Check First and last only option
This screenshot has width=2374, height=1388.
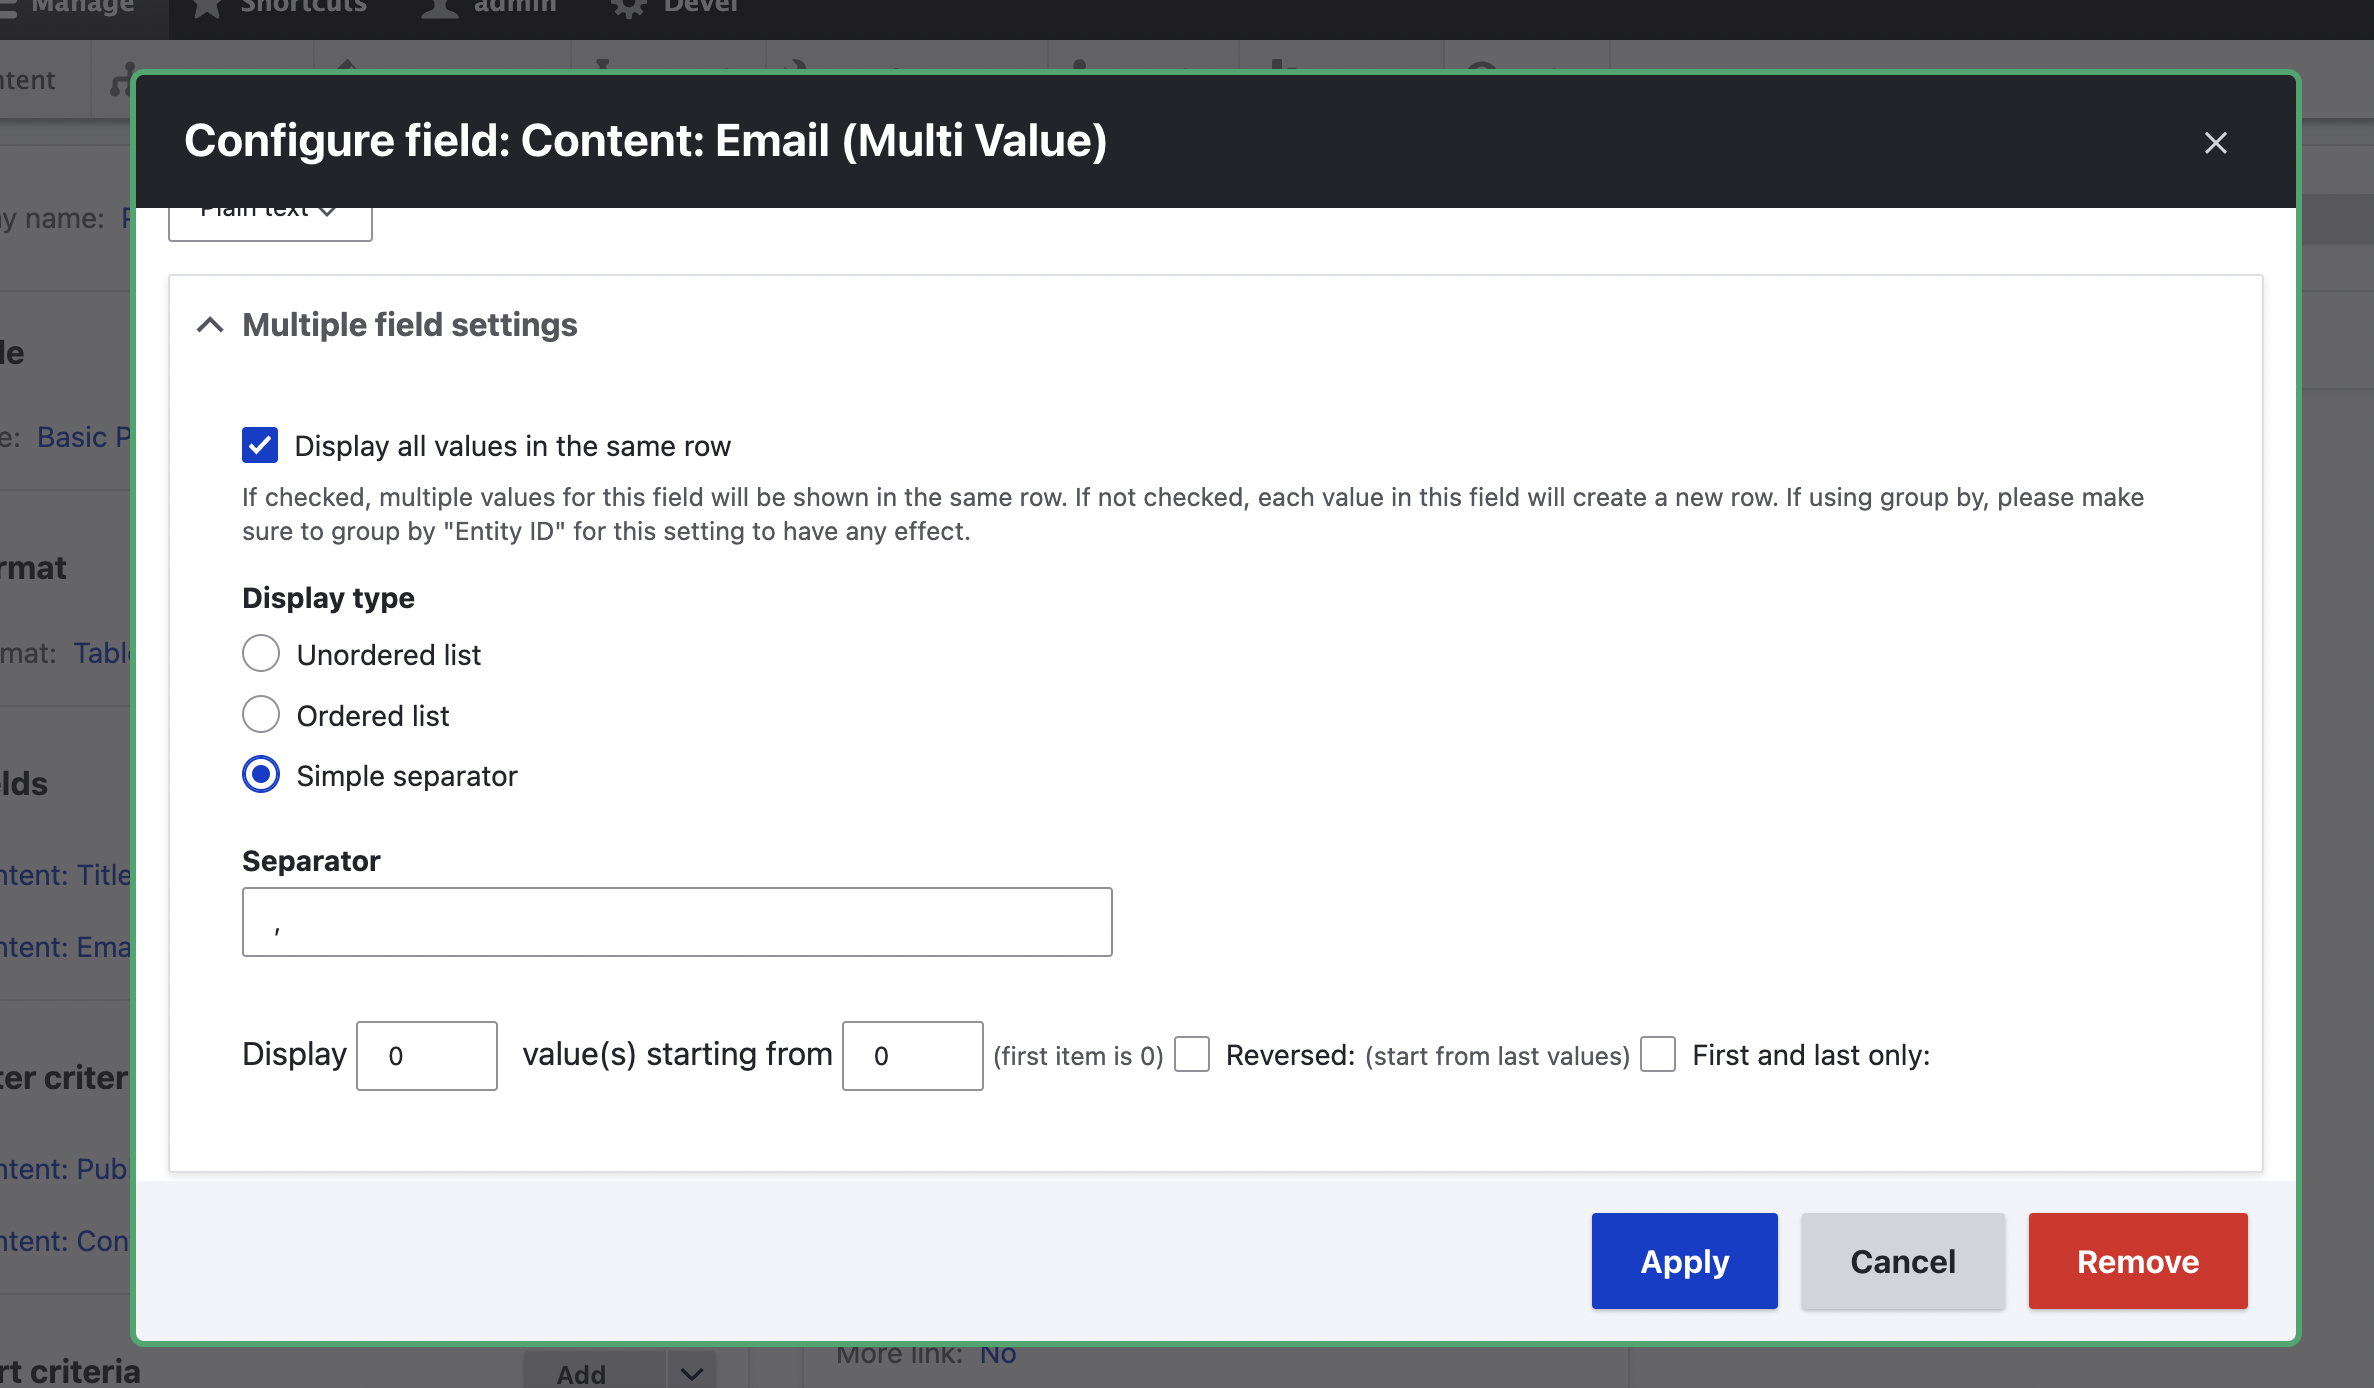pyautogui.click(x=1658, y=1054)
